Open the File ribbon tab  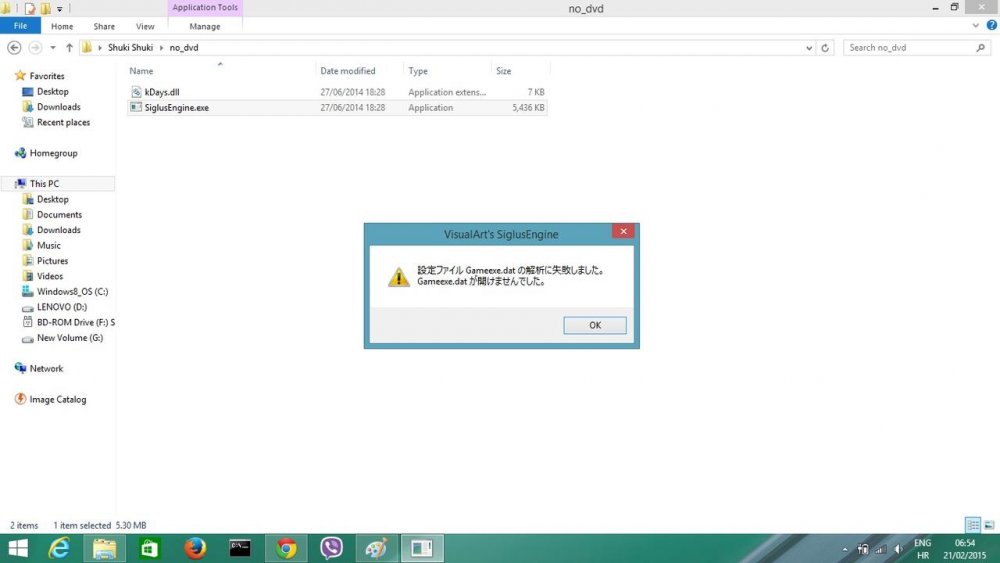pyautogui.click(x=20, y=26)
